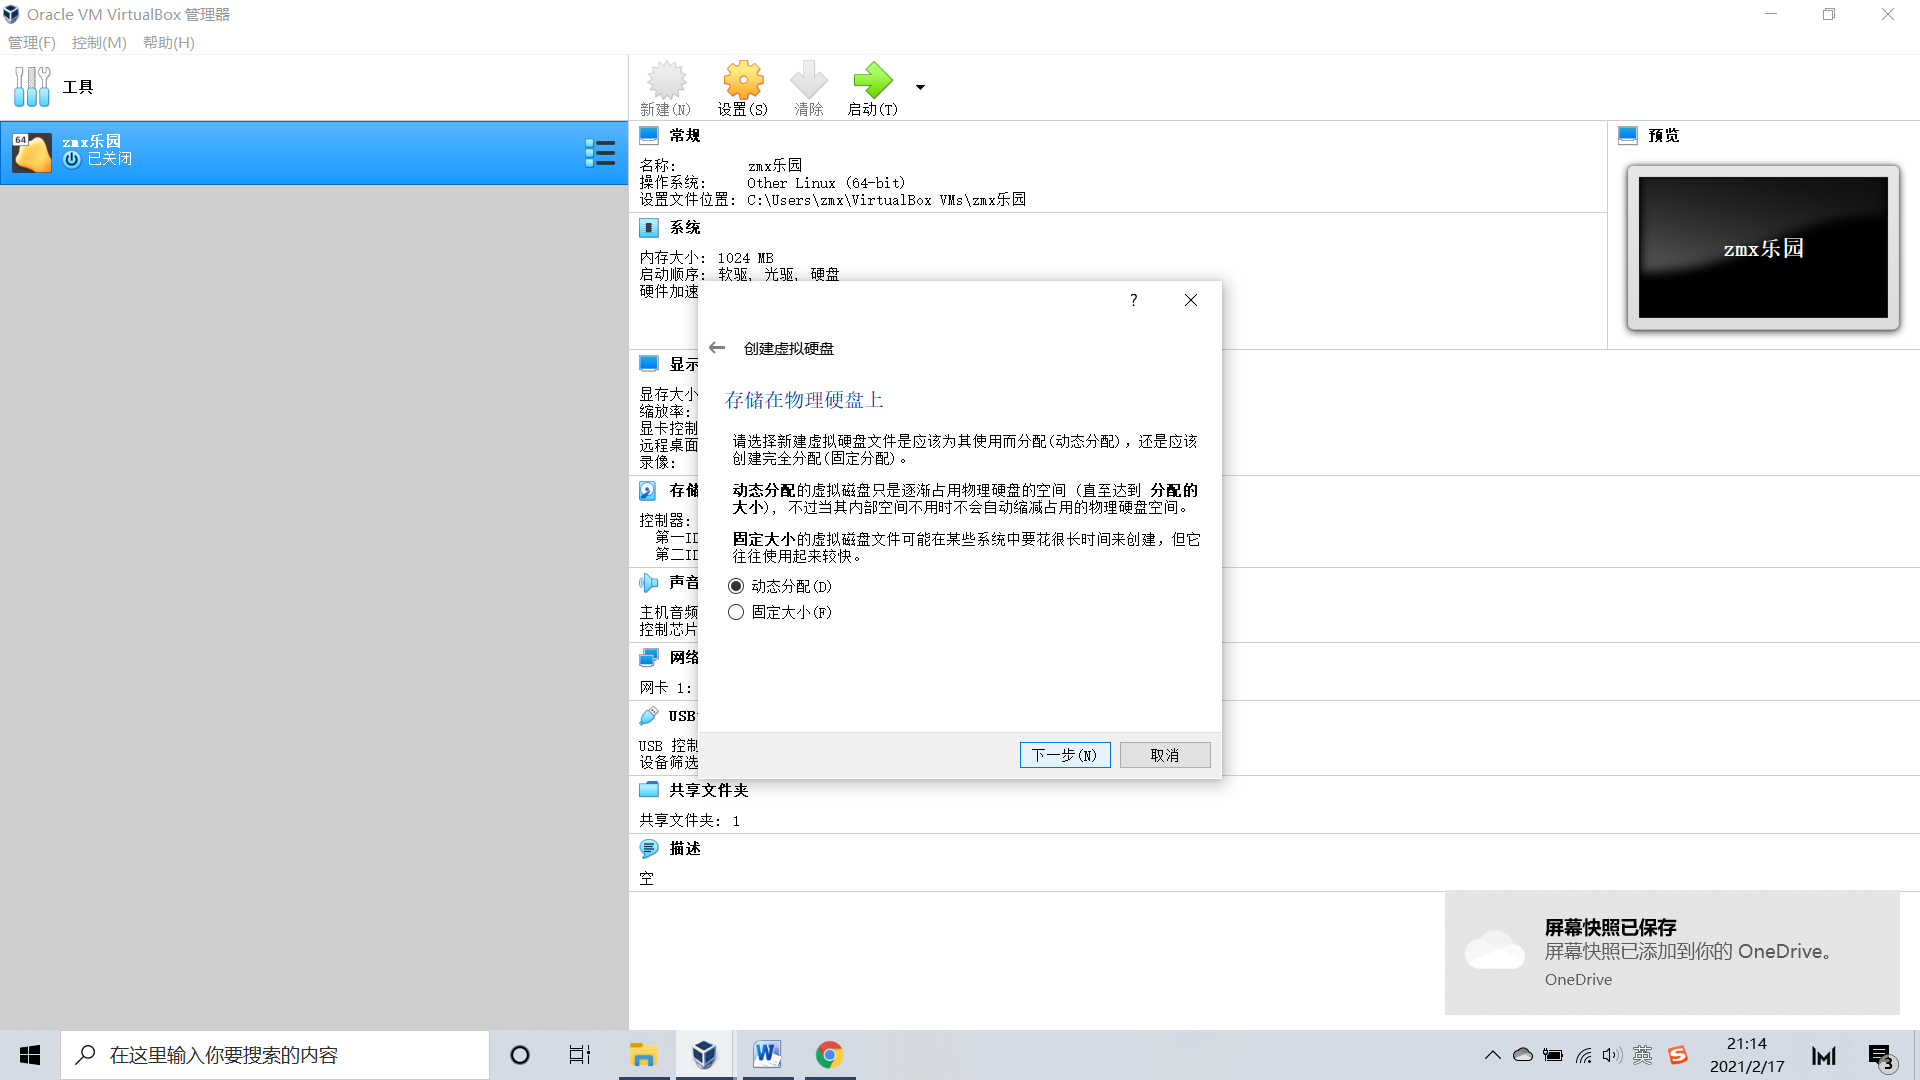Click the VM list menu icon
This screenshot has width=1920, height=1080.
click(x=600, y=153)
